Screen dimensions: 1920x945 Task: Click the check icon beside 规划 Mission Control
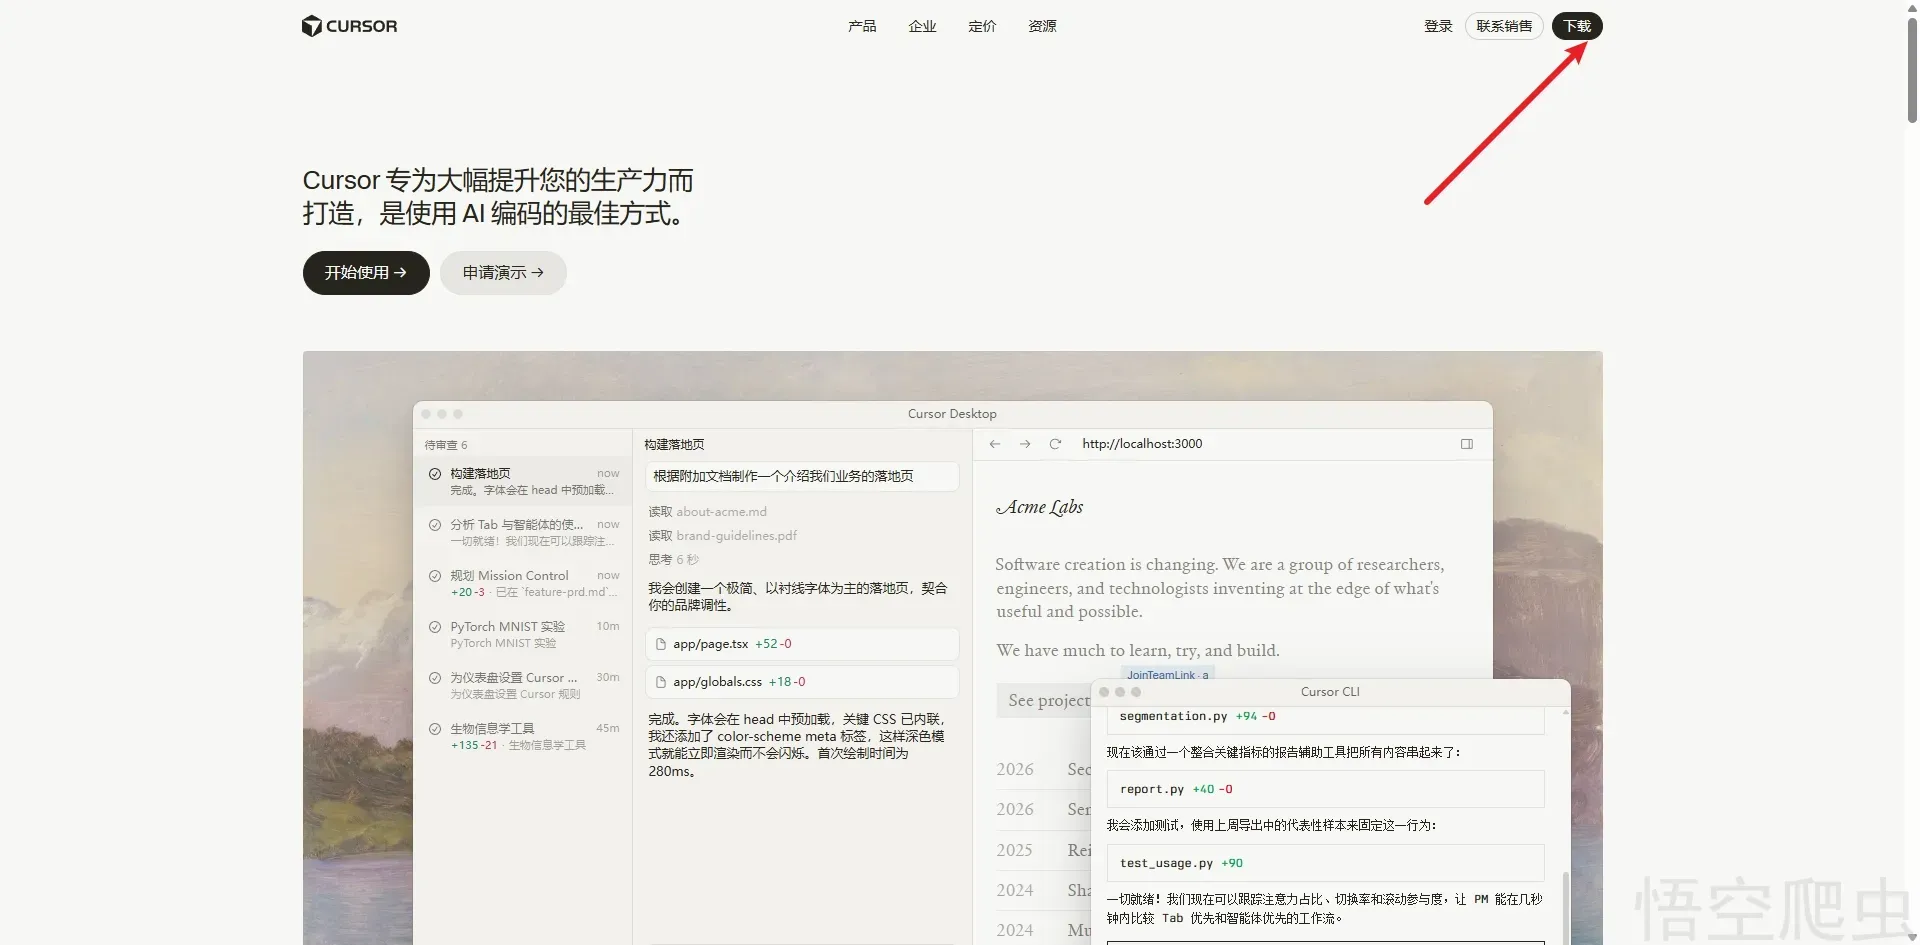tap(435, 576)
